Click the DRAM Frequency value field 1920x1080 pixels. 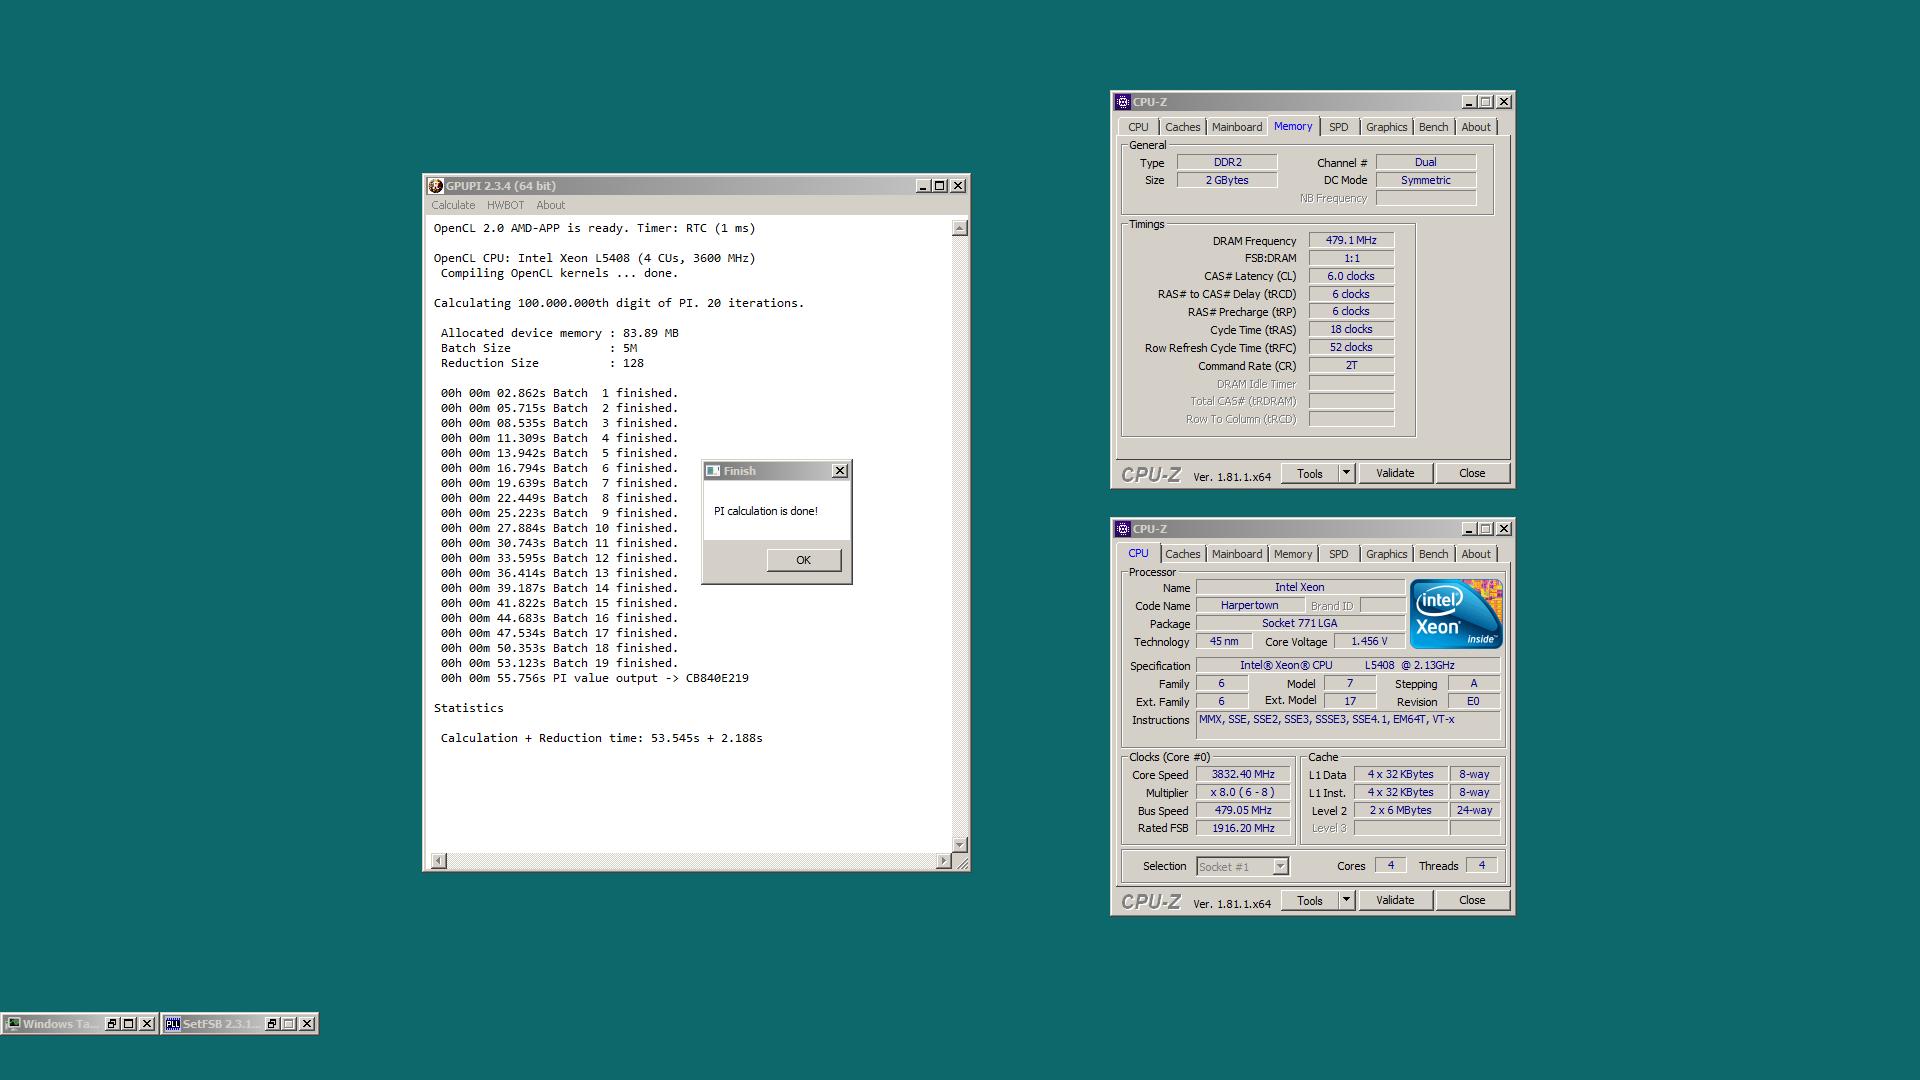[x=1351, y=241]
